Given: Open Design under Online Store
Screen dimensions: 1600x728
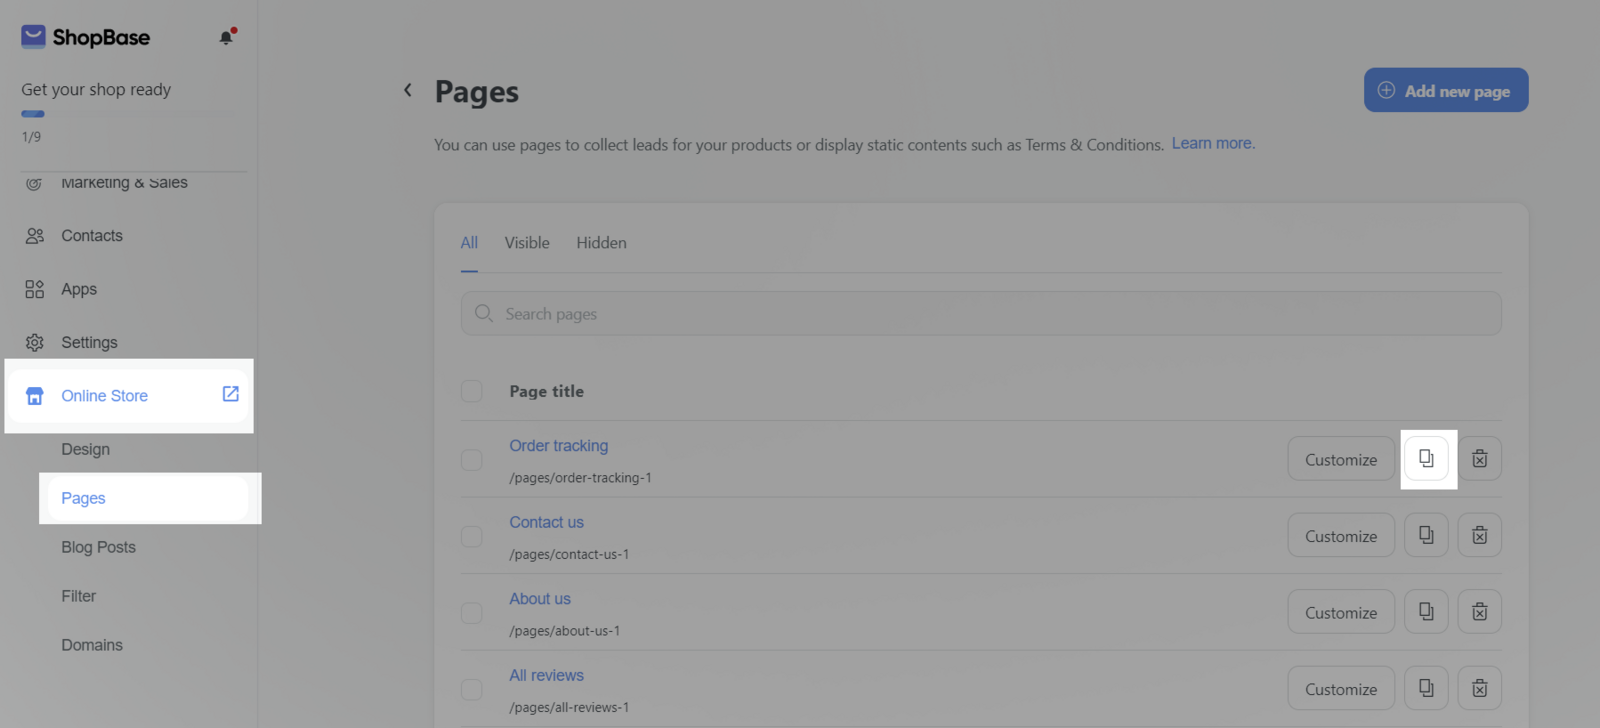Looking at the screenshot, I should 86,449.
